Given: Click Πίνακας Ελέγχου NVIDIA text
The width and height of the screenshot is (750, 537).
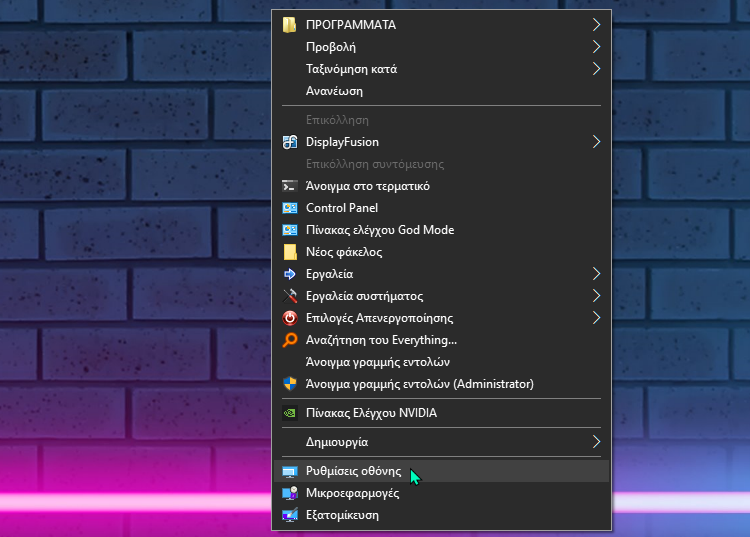Looking at the screenshot, I should tap(371, 413).
